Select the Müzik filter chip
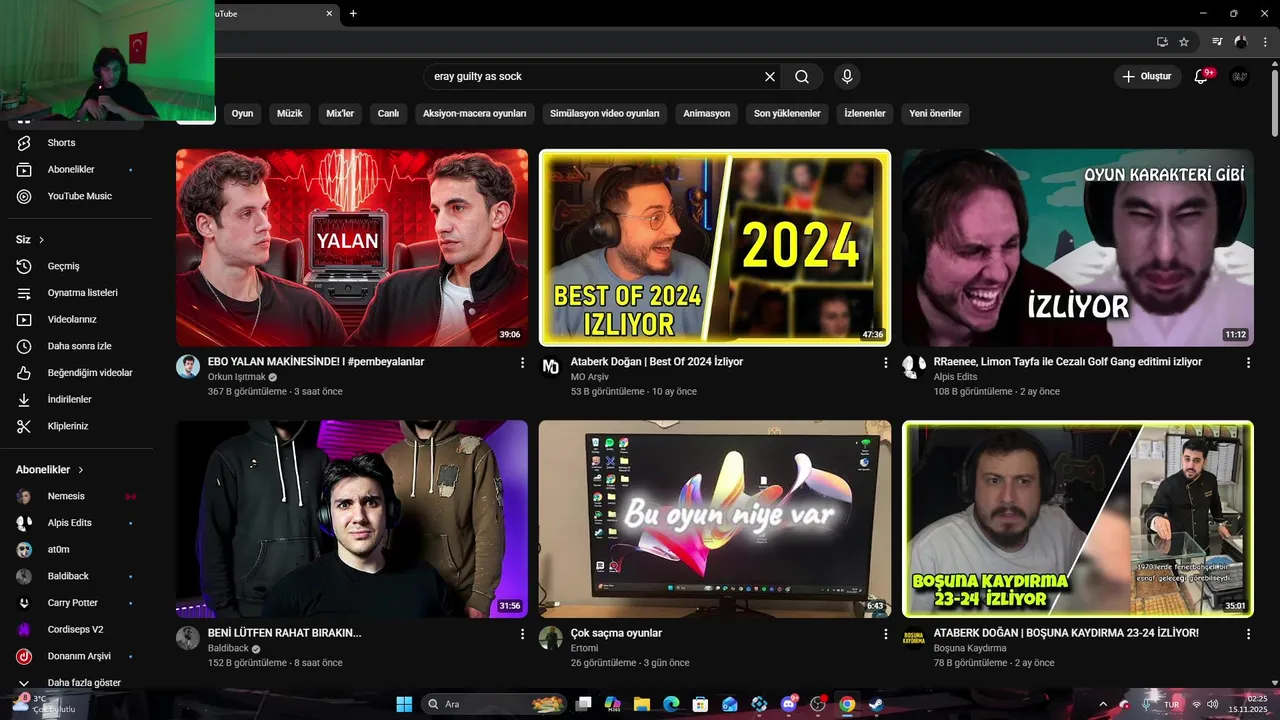This screenshot has width=1280, height=720. click(289, 114)
